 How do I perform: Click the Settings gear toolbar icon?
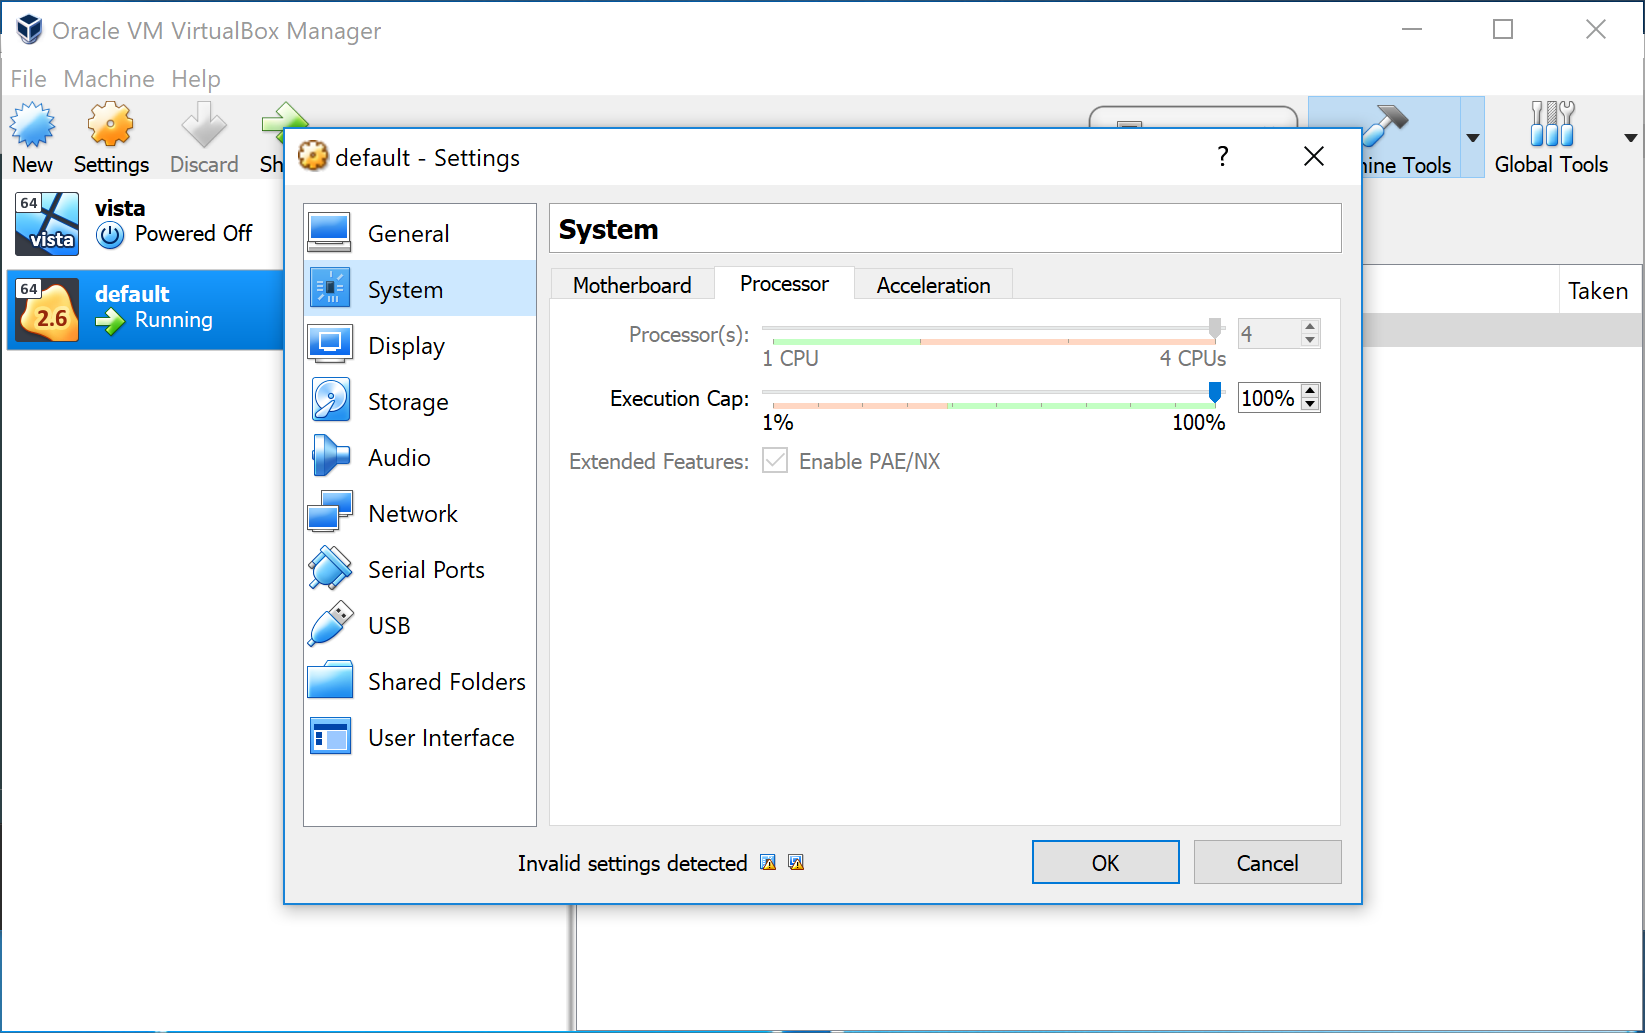(110, 125)
